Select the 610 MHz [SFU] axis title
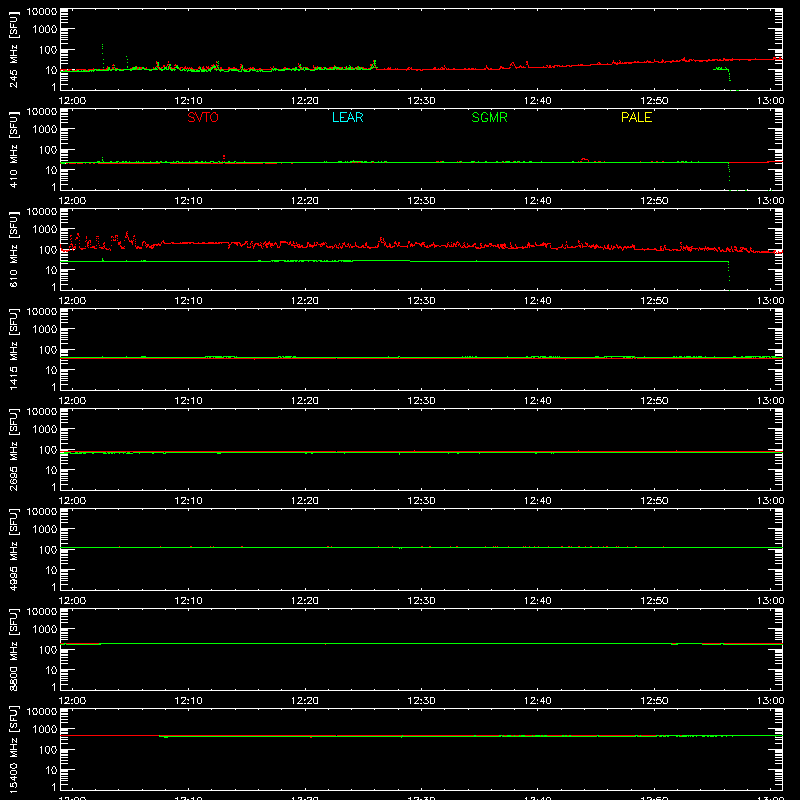The image size is (800, 800). 14,250
